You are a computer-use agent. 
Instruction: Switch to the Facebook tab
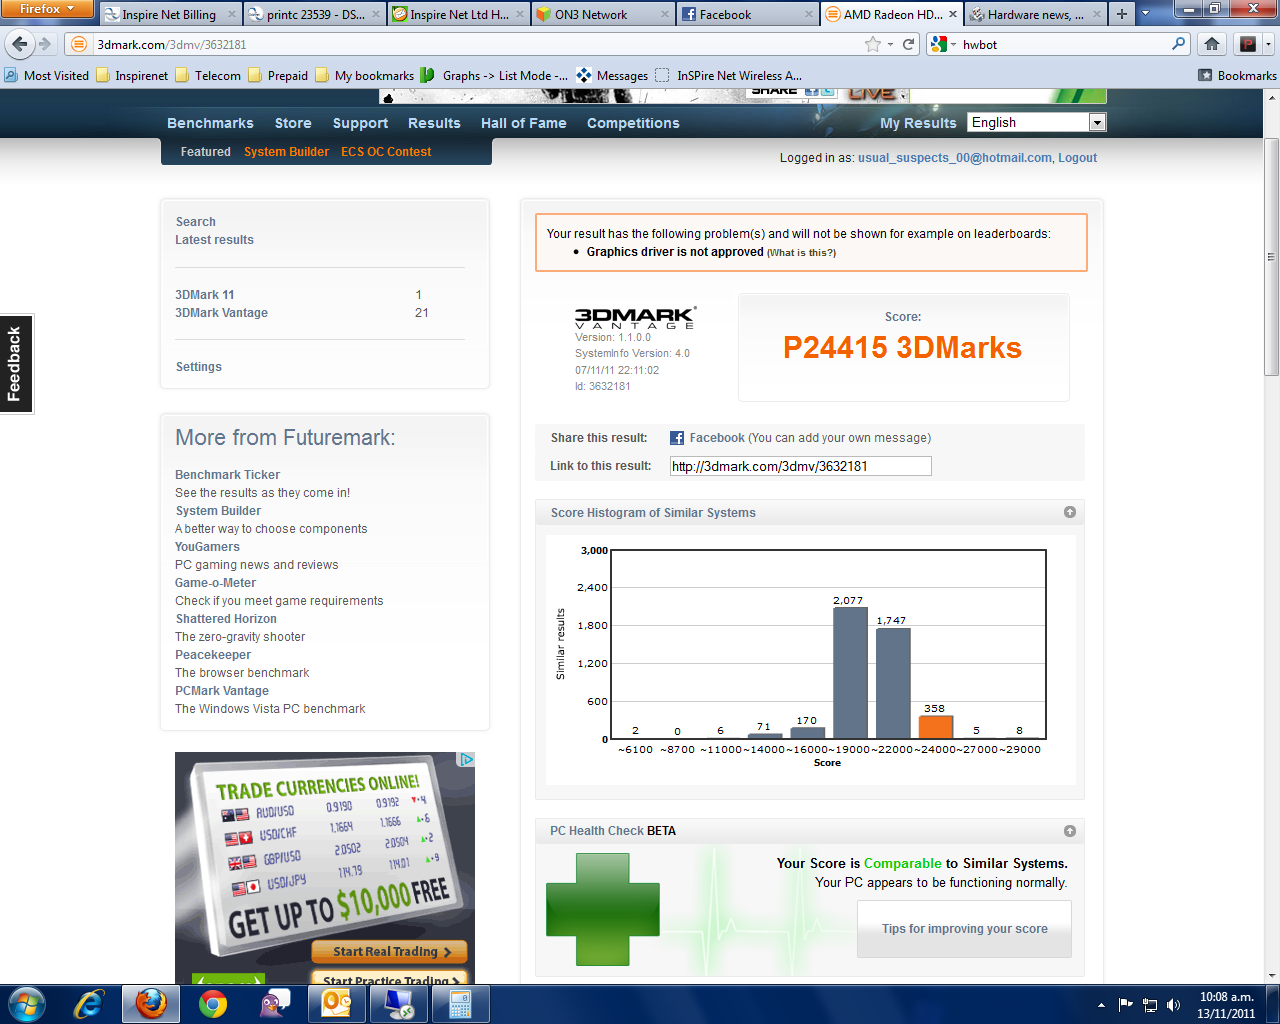(x=747, y=14)
